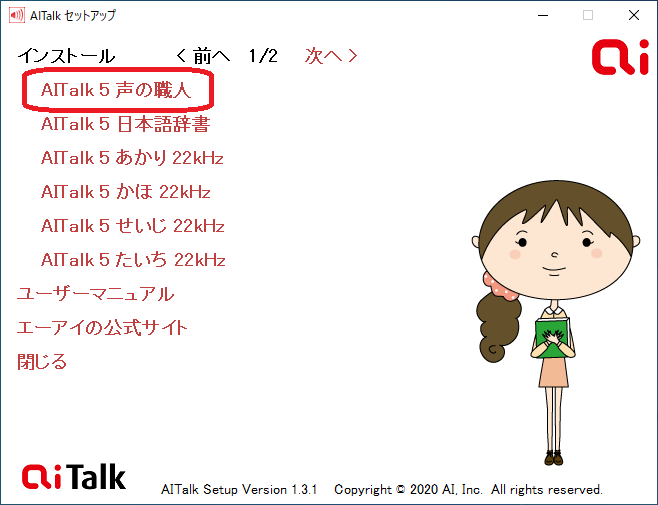
Task: Select AITalk 5 かほ 22kHz voice
Action: click(x=125, y=192)
